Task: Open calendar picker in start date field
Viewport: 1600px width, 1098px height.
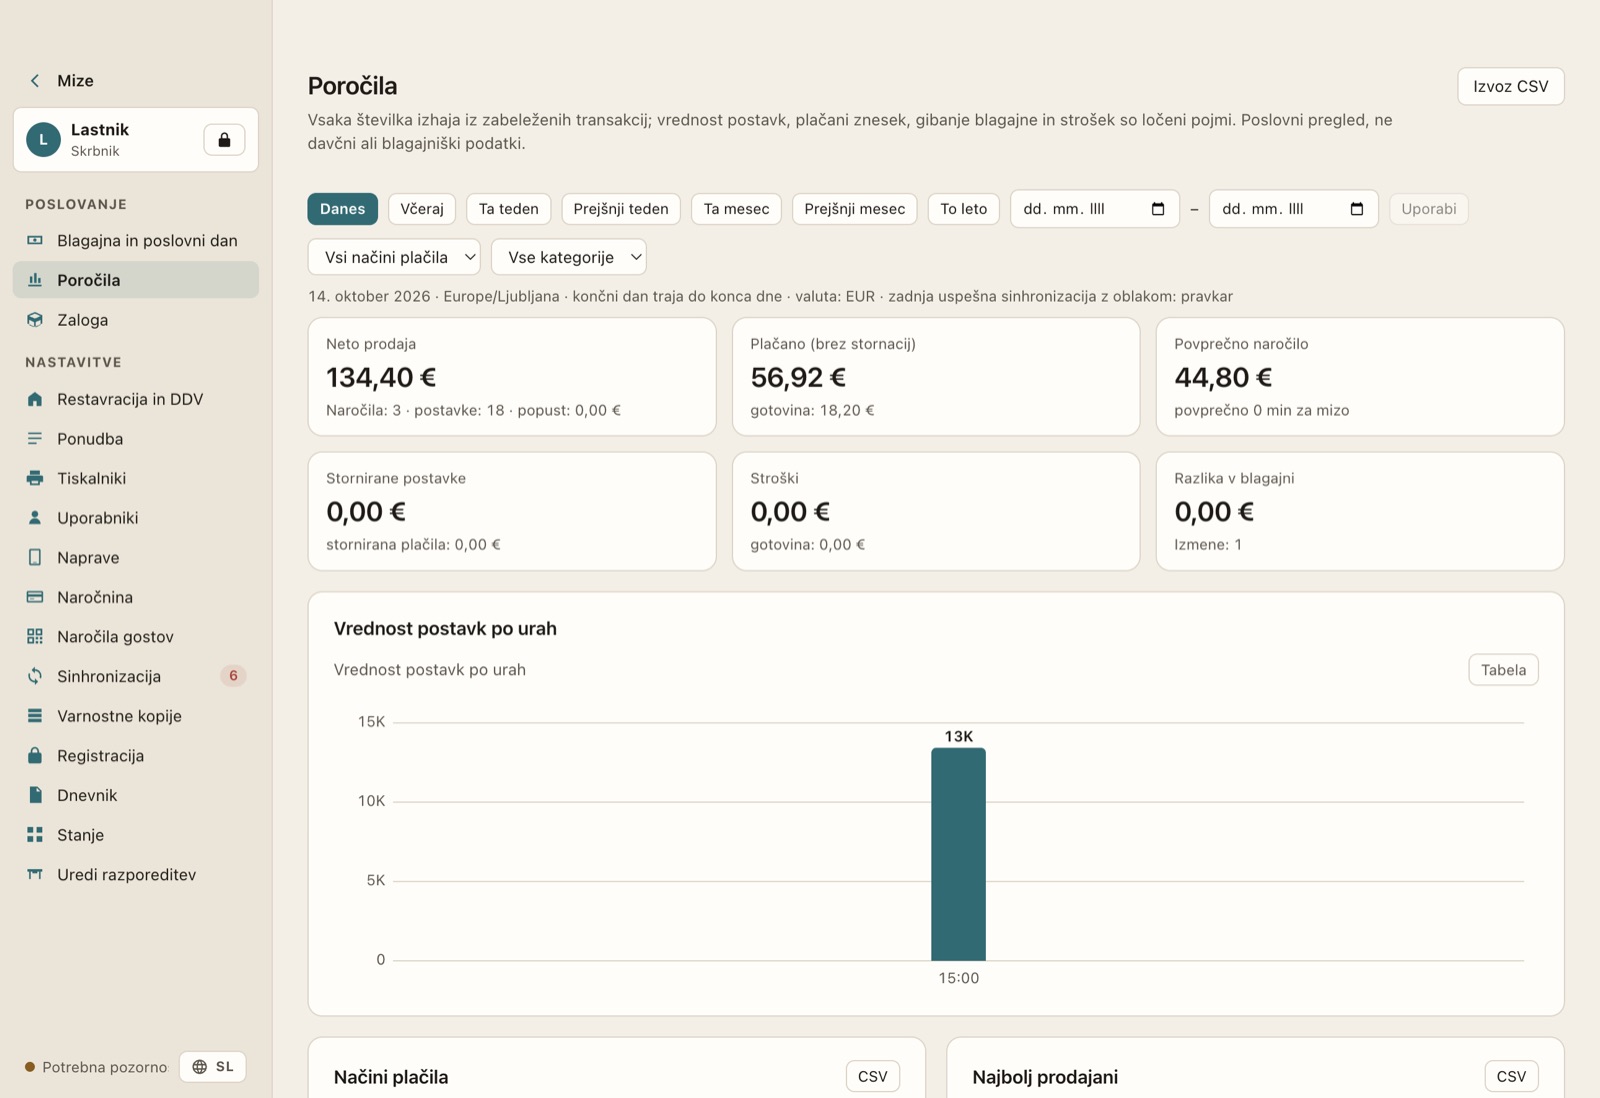Action: (1158, 209)
